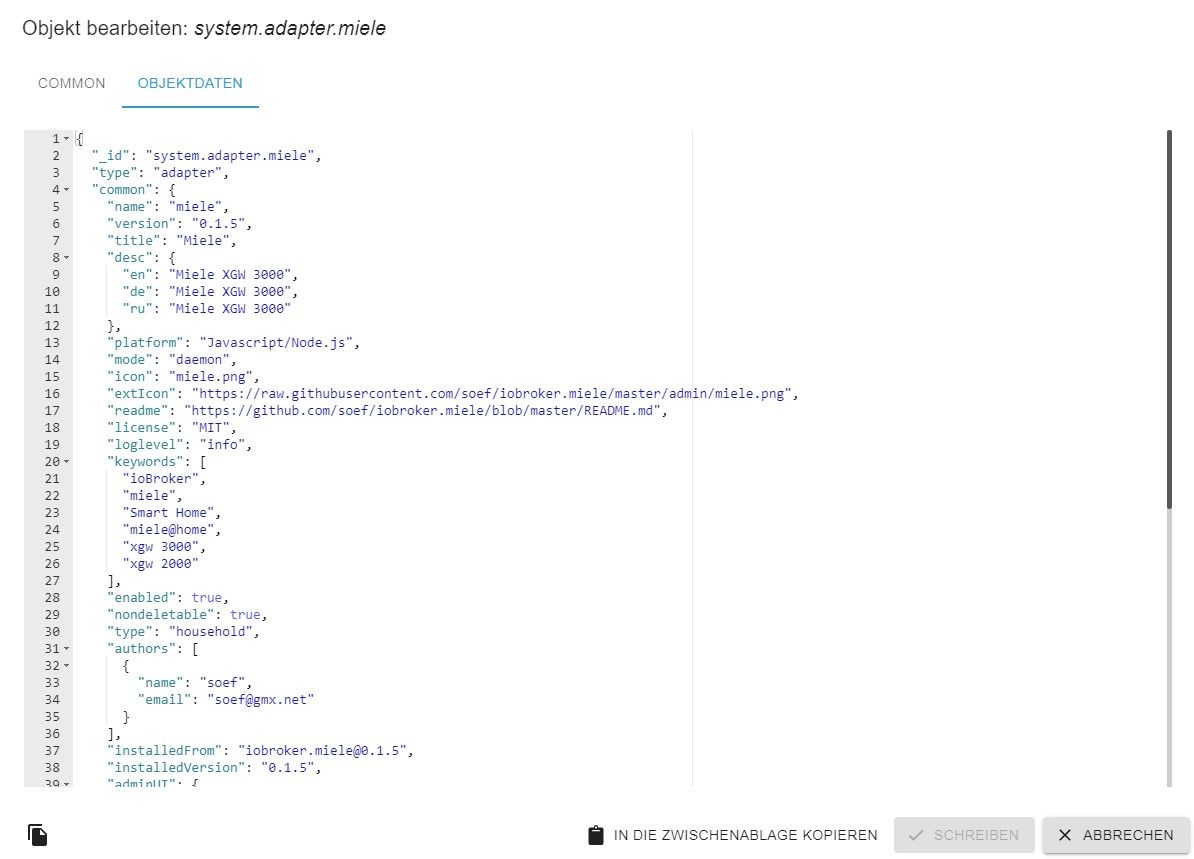Click the "de" description value on line 10
Image resolution: width=1194 pixels, height=859 pixels.
click(x=230, y=292)
